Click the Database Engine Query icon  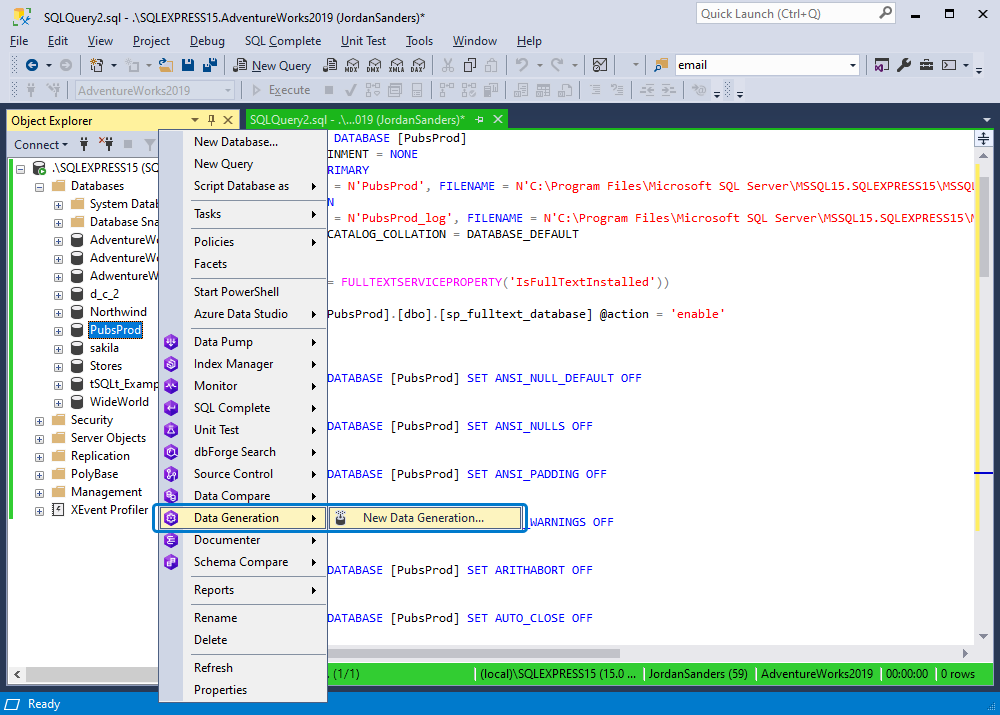point(330,65)
